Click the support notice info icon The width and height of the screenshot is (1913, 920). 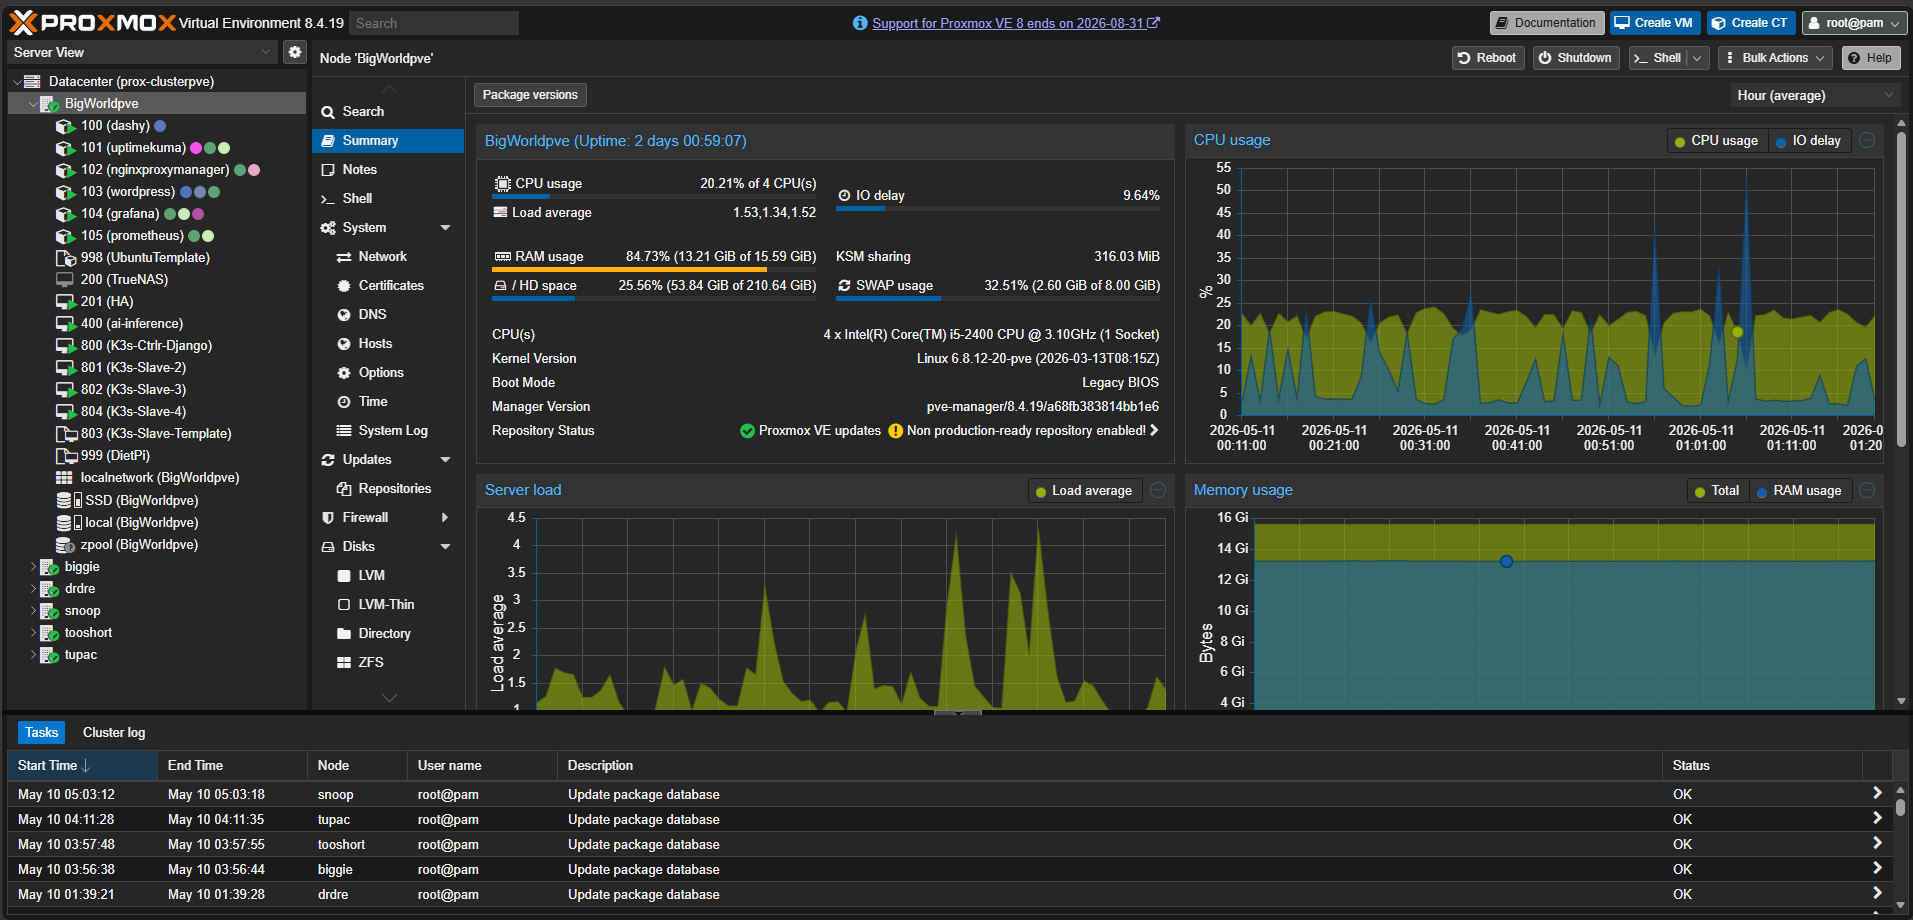tap(860, 23)
